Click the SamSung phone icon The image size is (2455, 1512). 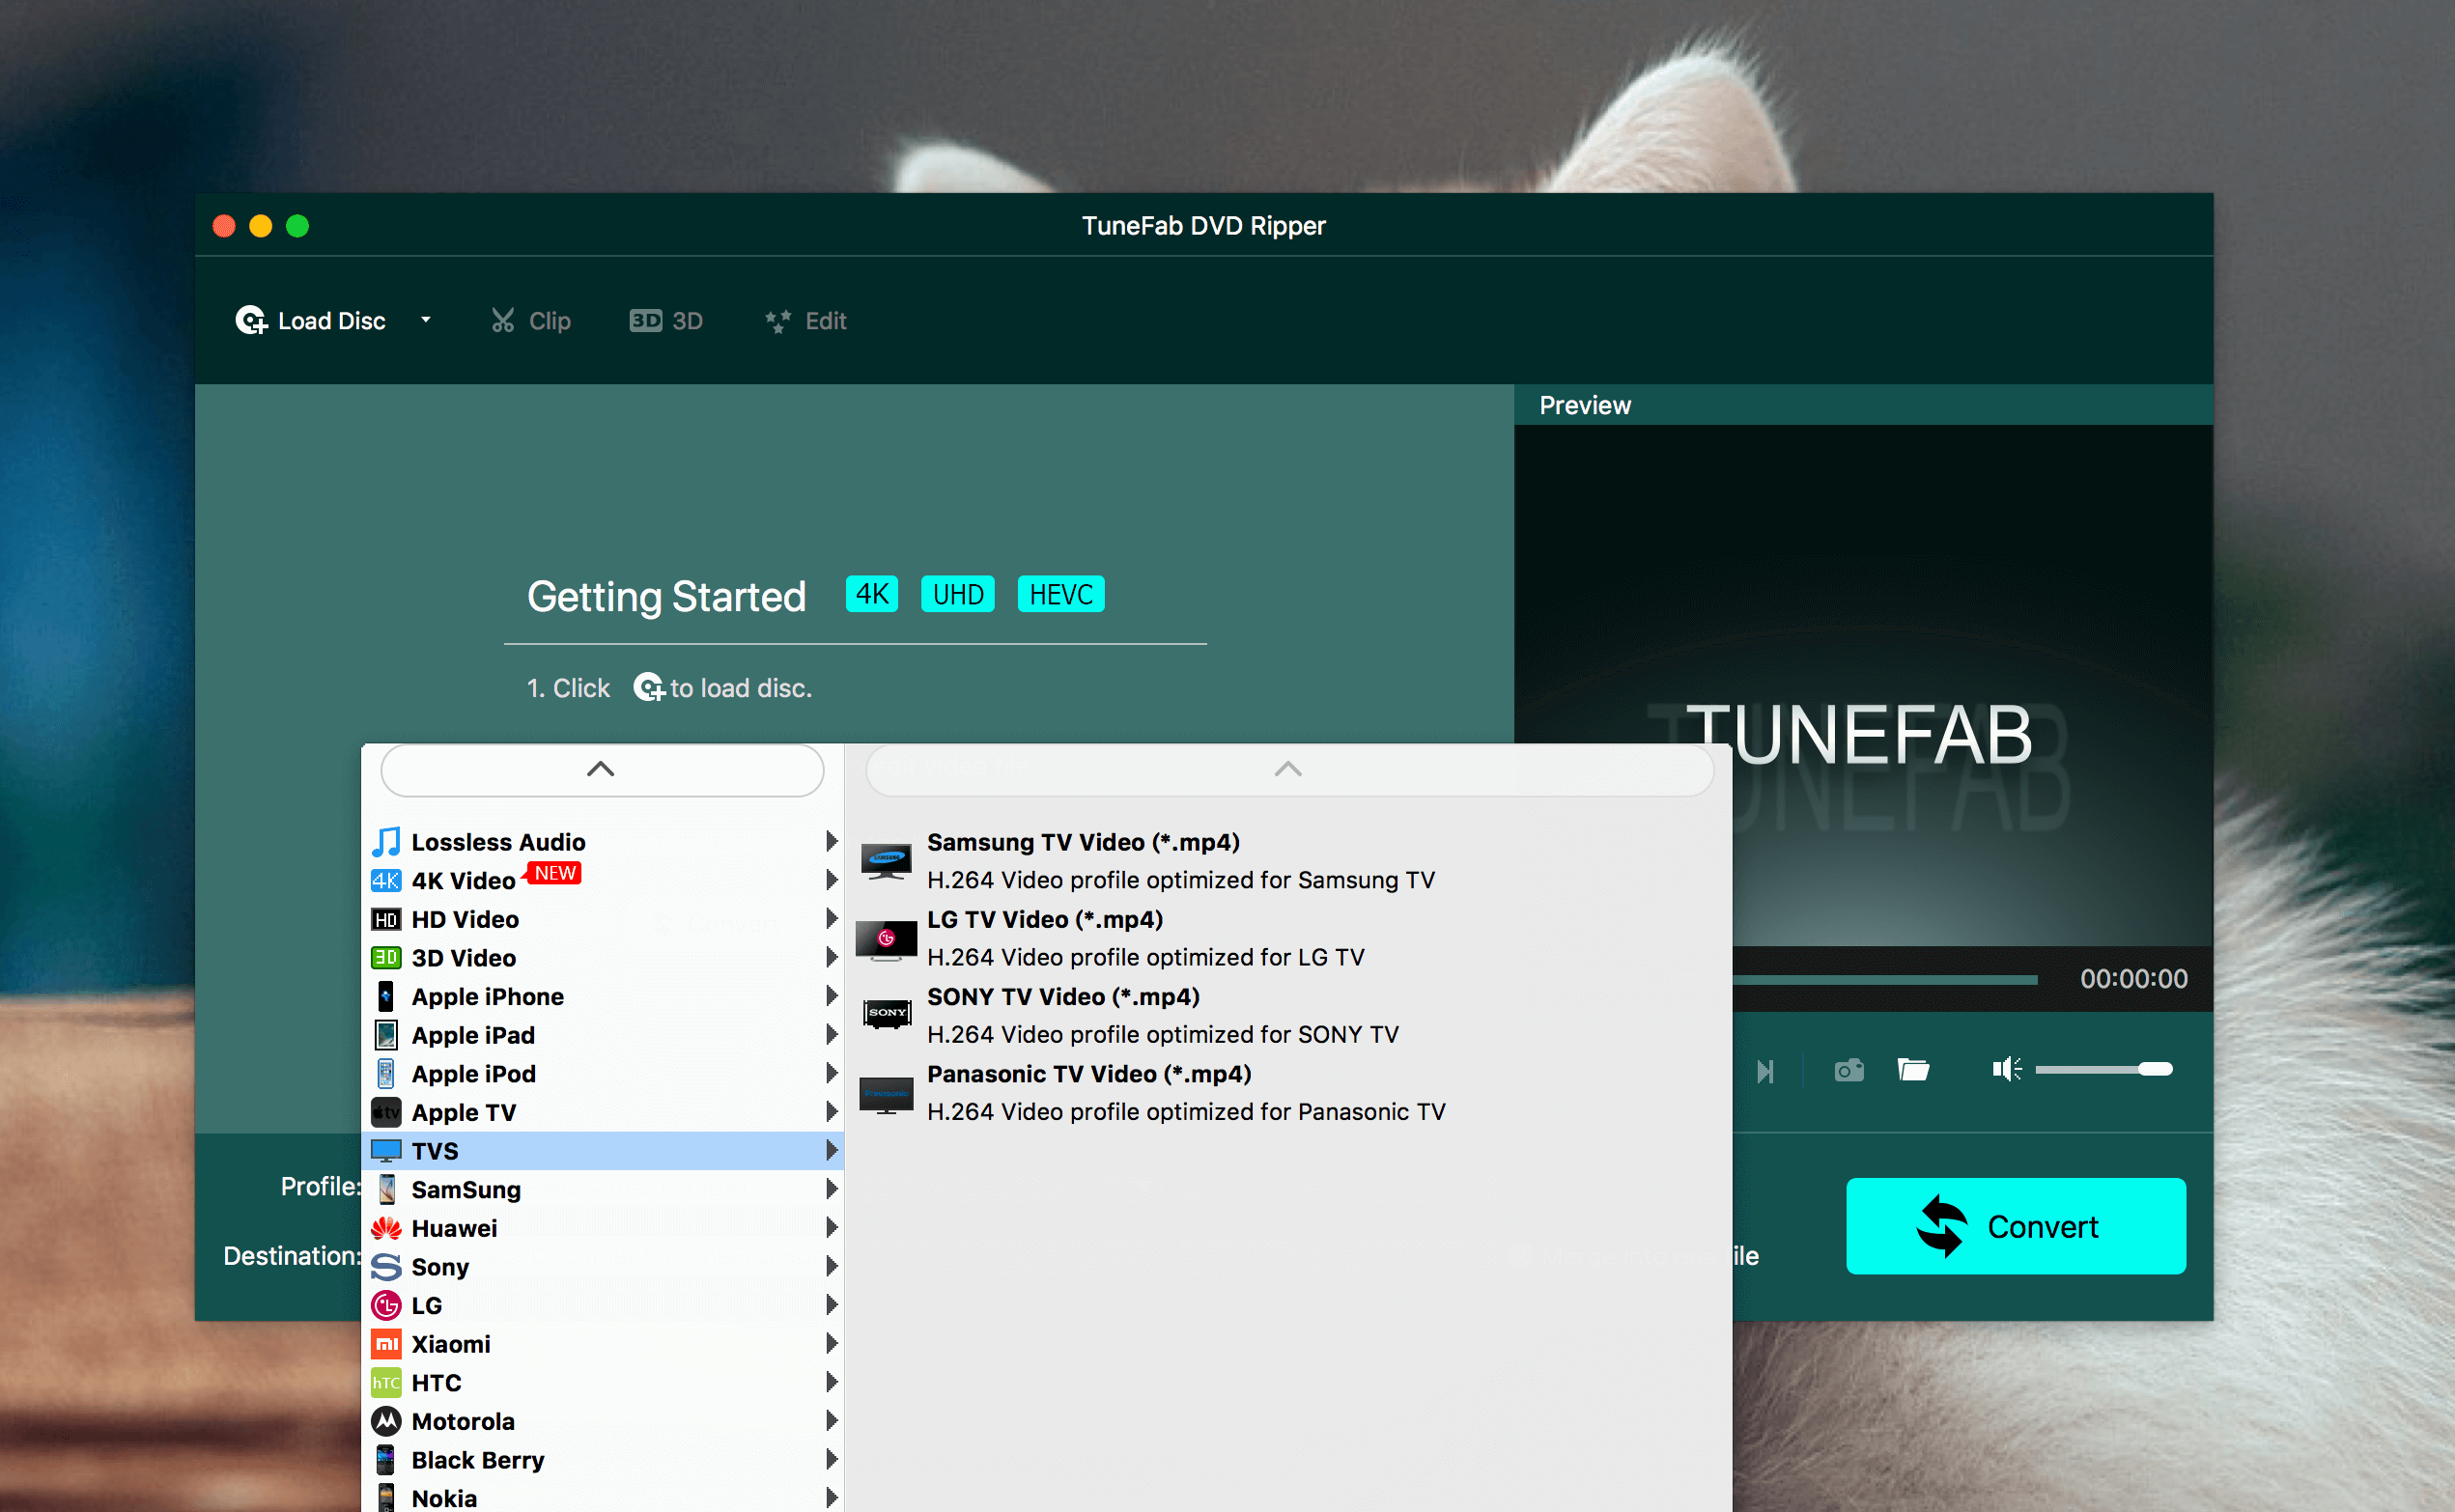click(386, 1189)
